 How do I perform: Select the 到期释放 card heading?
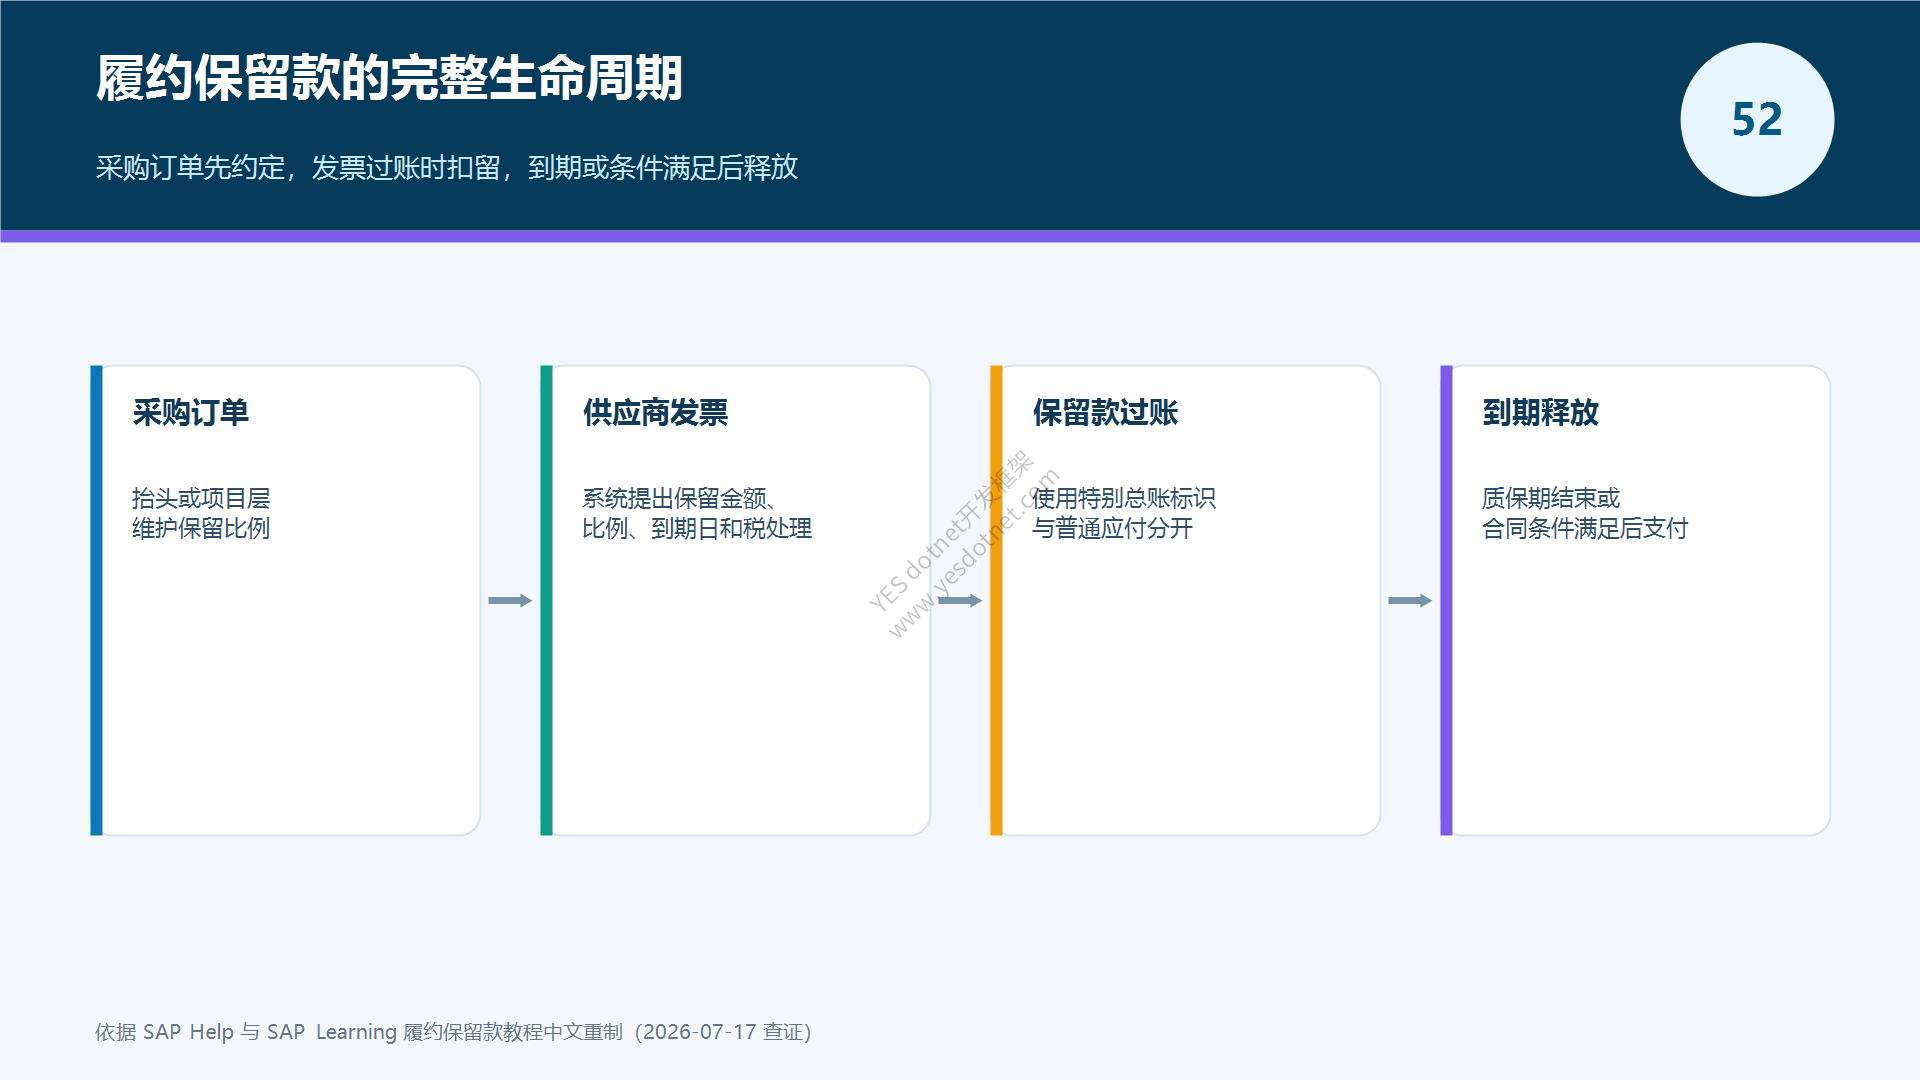(1540, 412)
